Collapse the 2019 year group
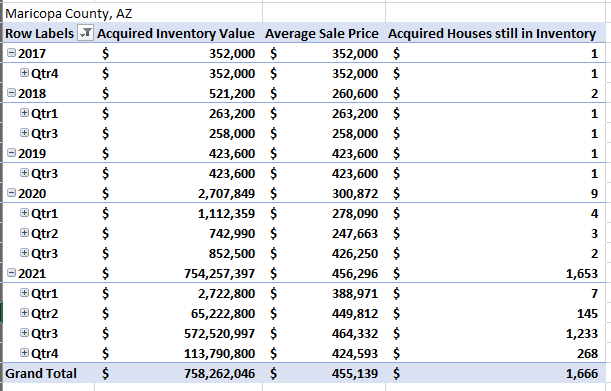This screenshot has height=391, width=611. tap(12, 153)
